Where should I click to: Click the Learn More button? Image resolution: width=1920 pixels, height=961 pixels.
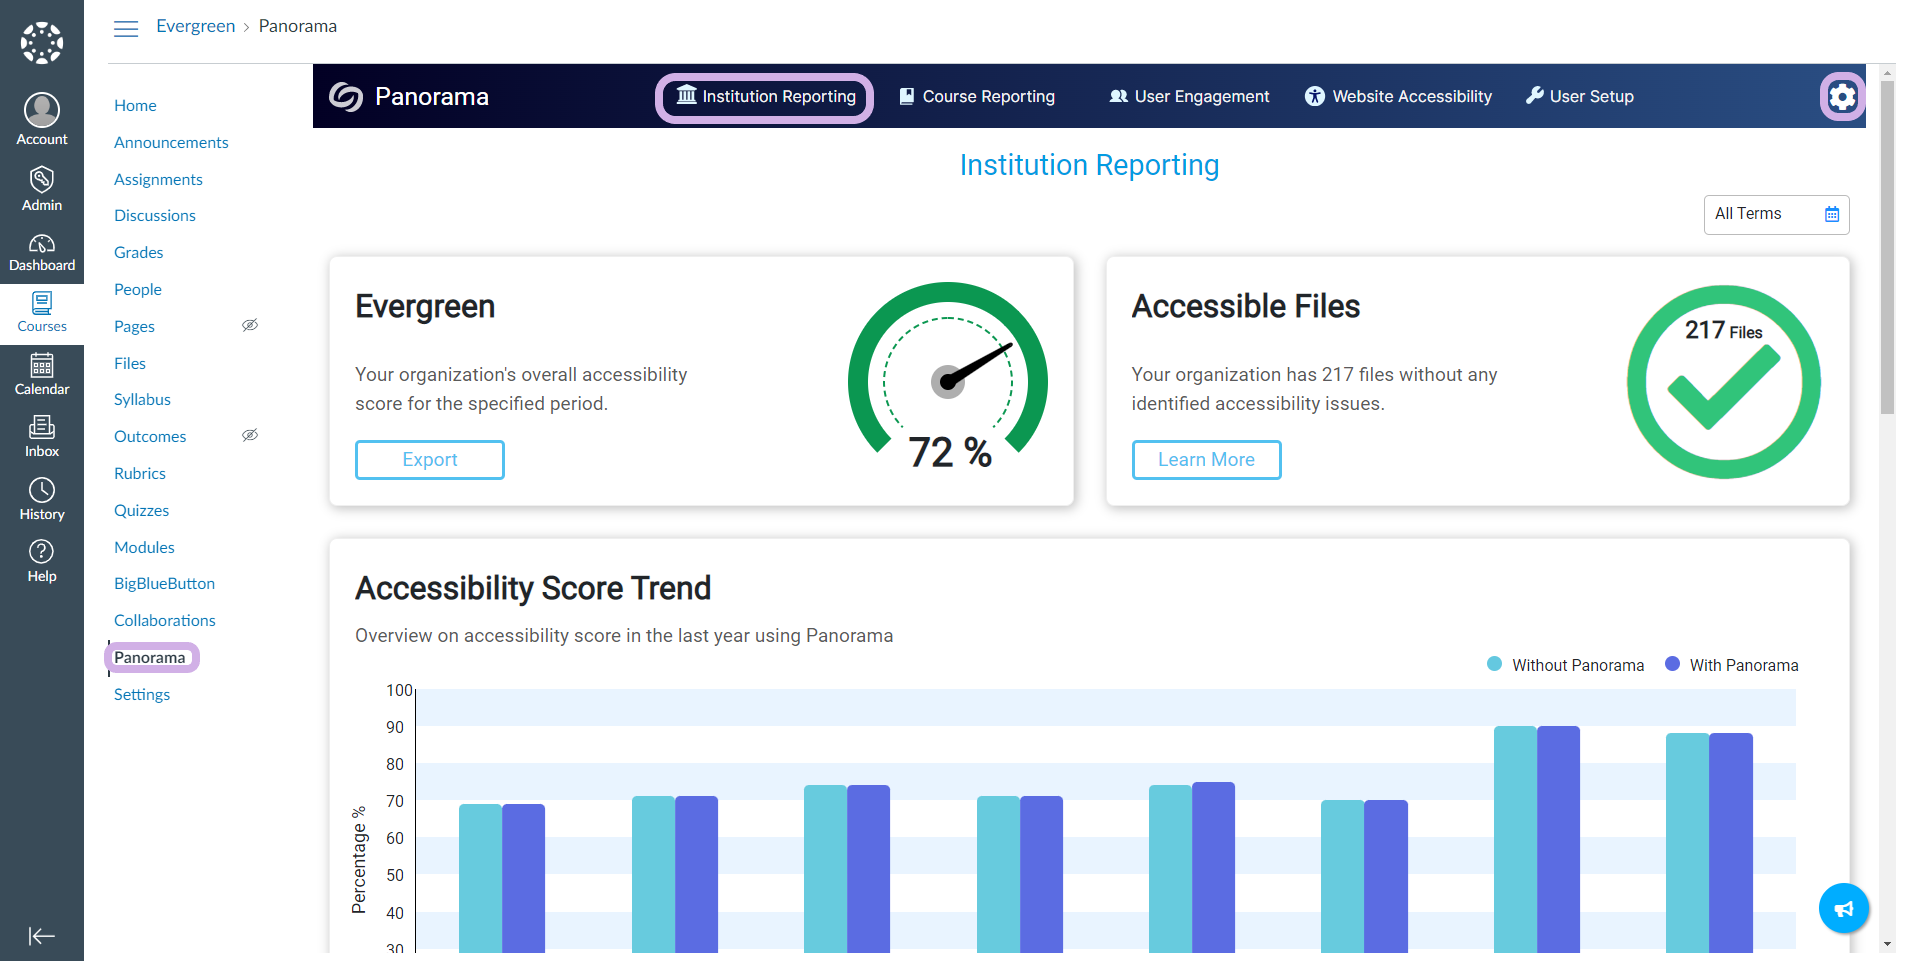pyautogui.click(x=1206, y=460)
